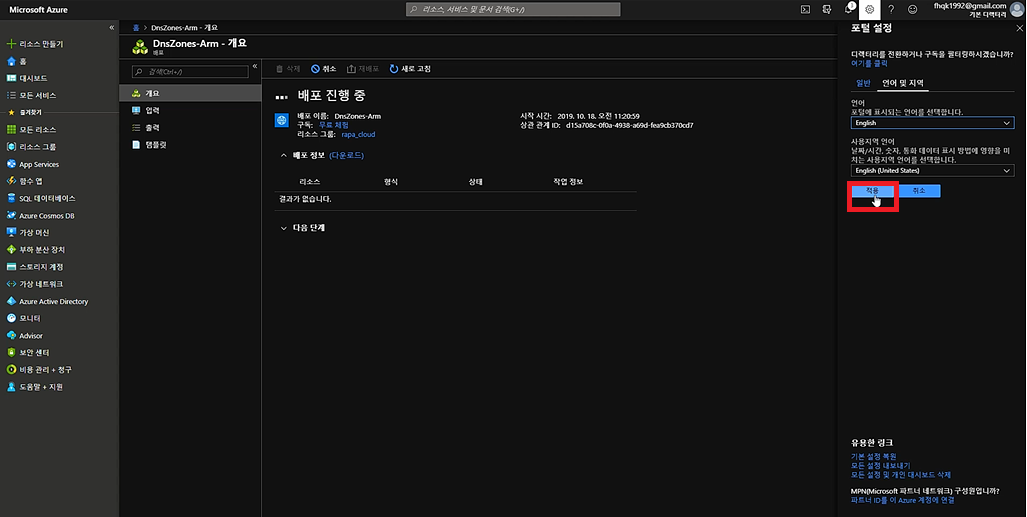Viewport: 1027px width, 517px height.
Task: Click 새로 고침 to refresh deployment
Action: tap(410, 69)
